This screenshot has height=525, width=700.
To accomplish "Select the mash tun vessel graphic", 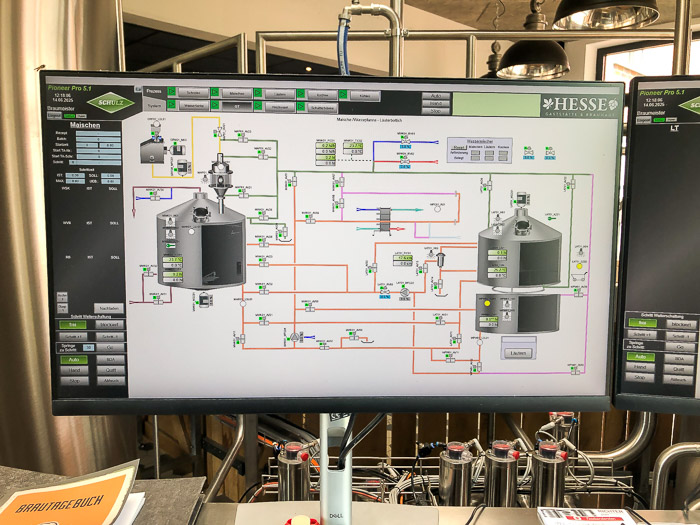I will [201, 241].
